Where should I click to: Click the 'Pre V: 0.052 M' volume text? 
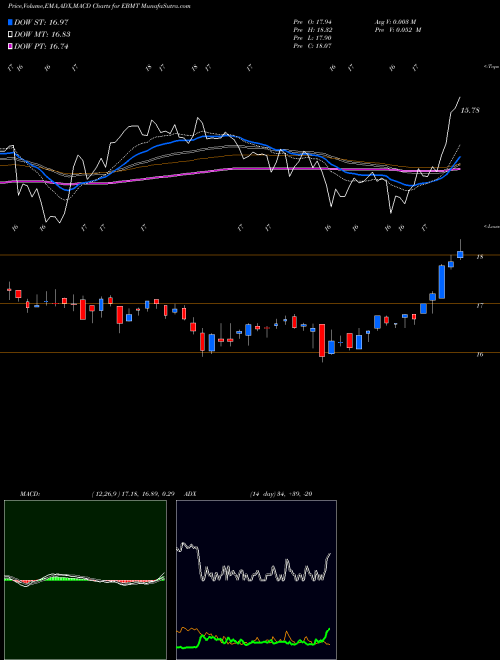point(398,29)
